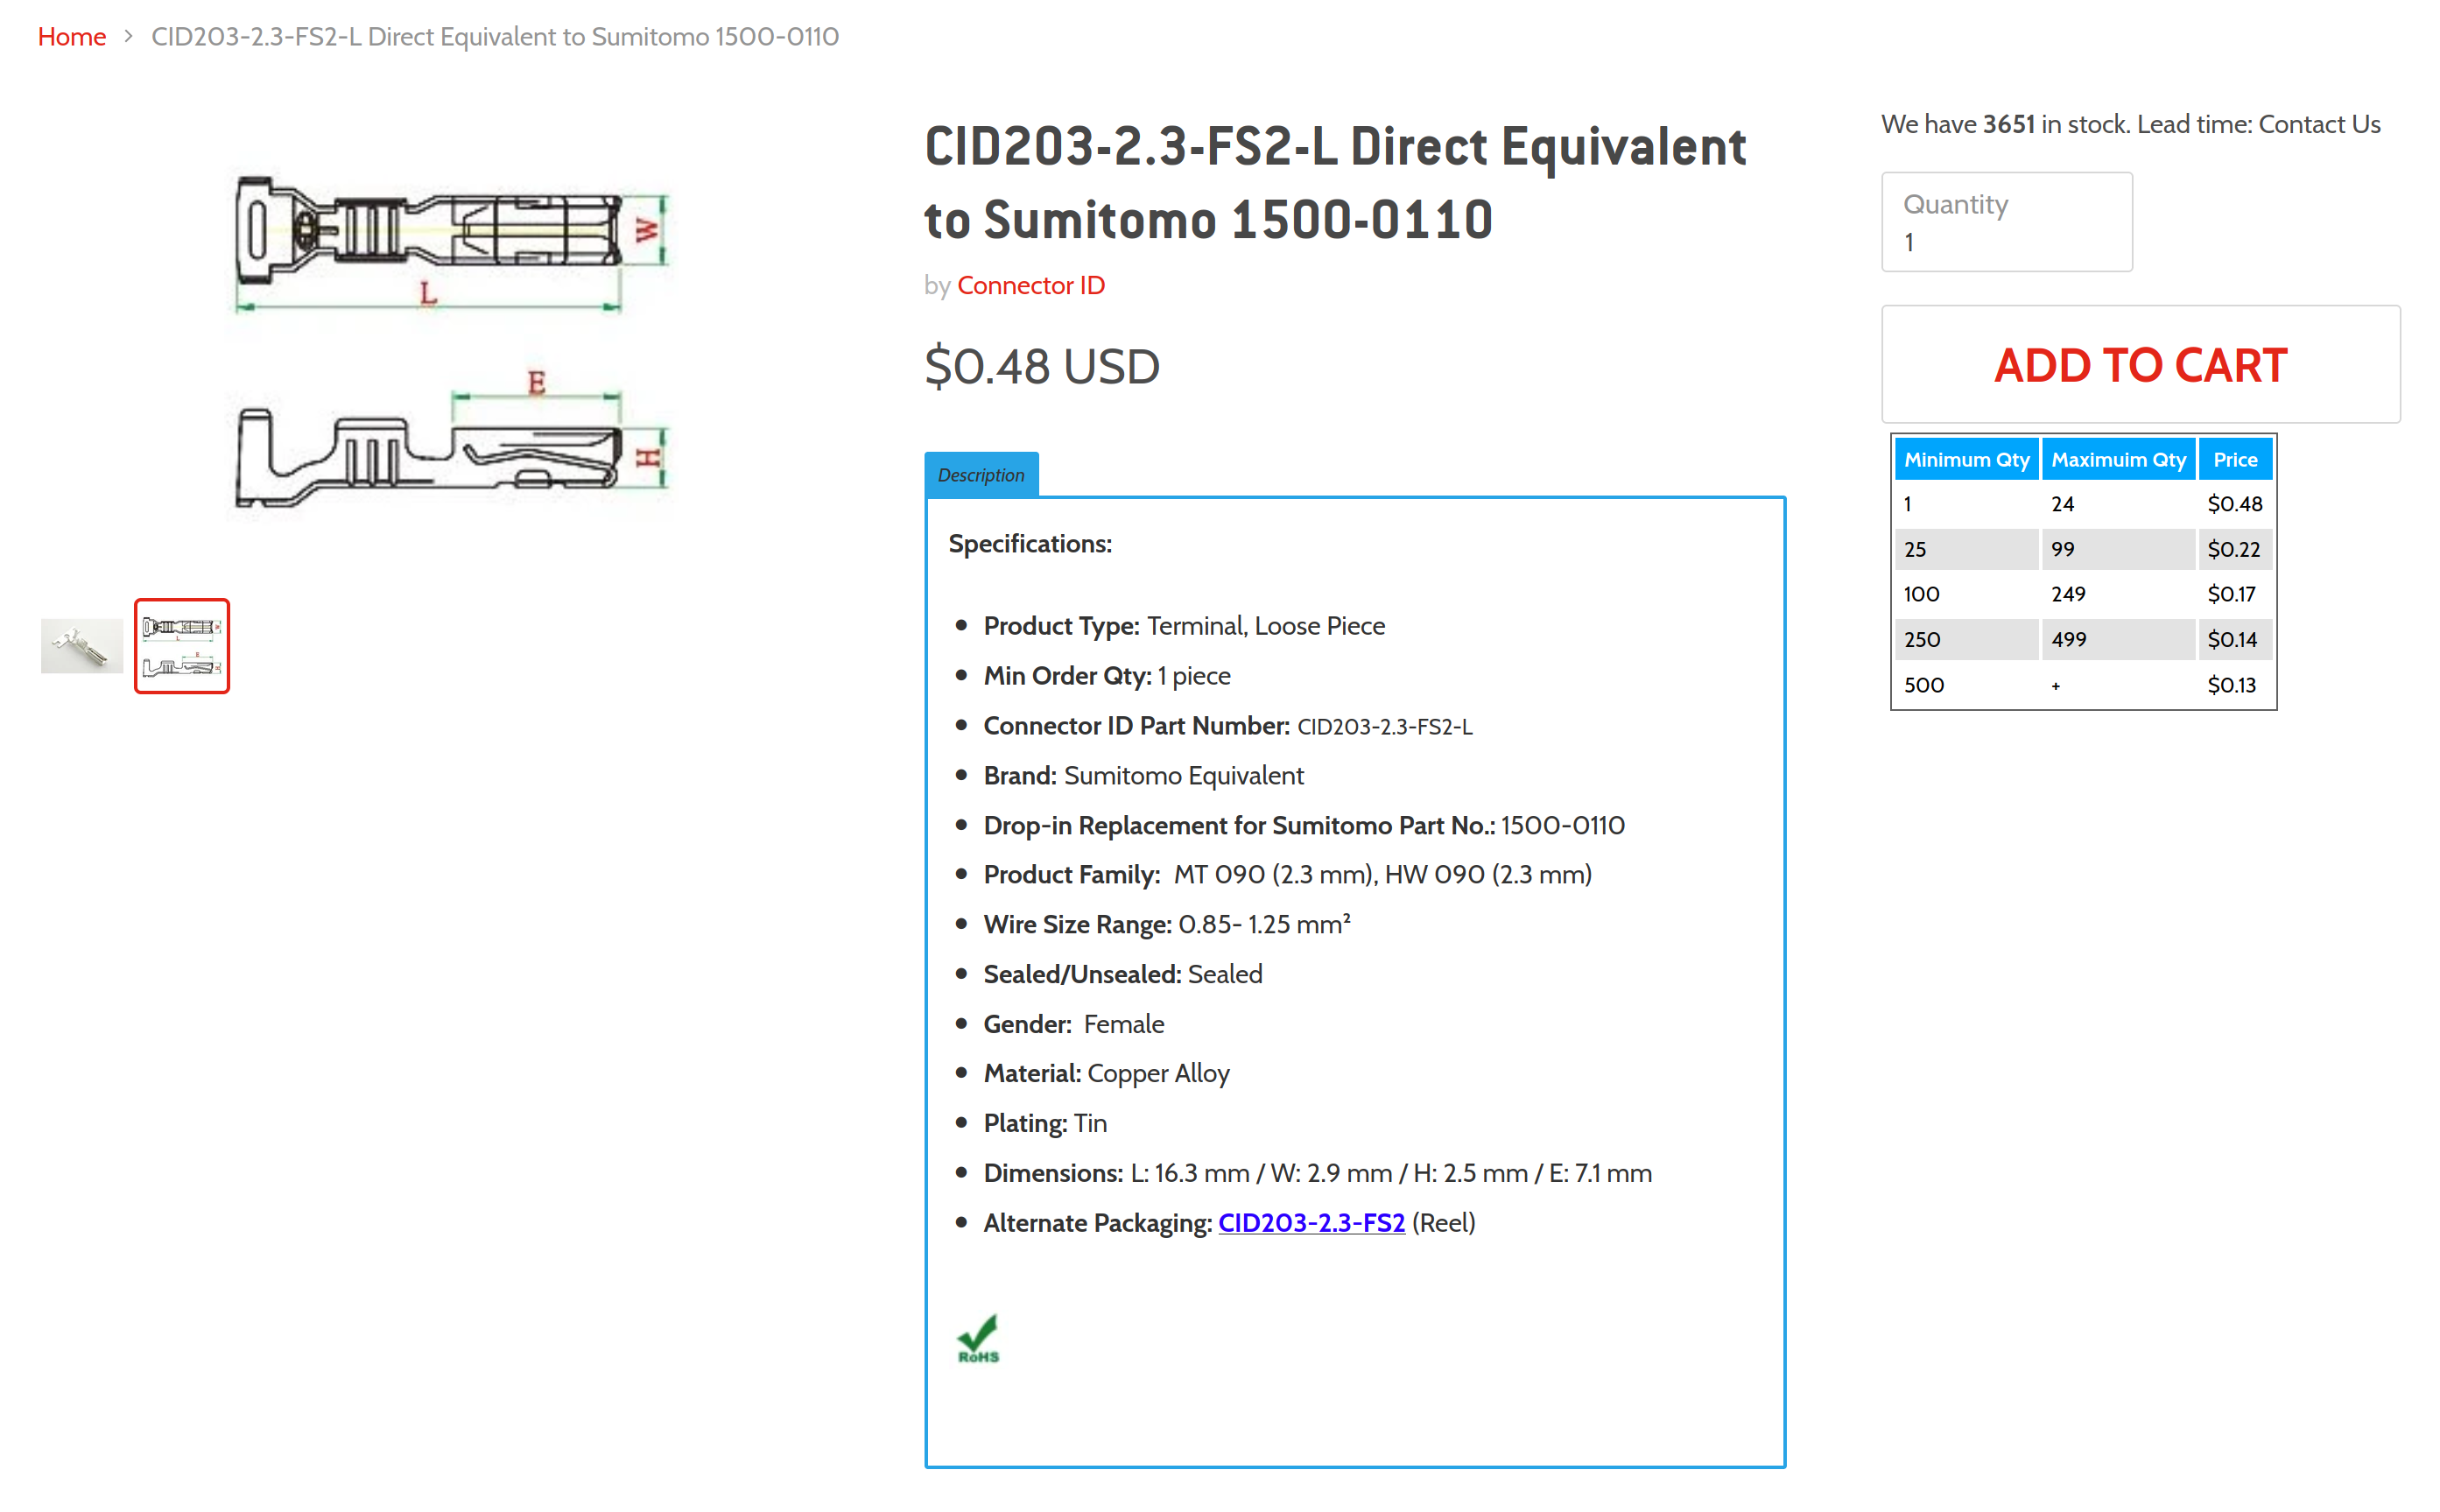2440x1512 pixels.
Task: Select the terminal photo thumbnail
Action: click(x=82, y=646)
